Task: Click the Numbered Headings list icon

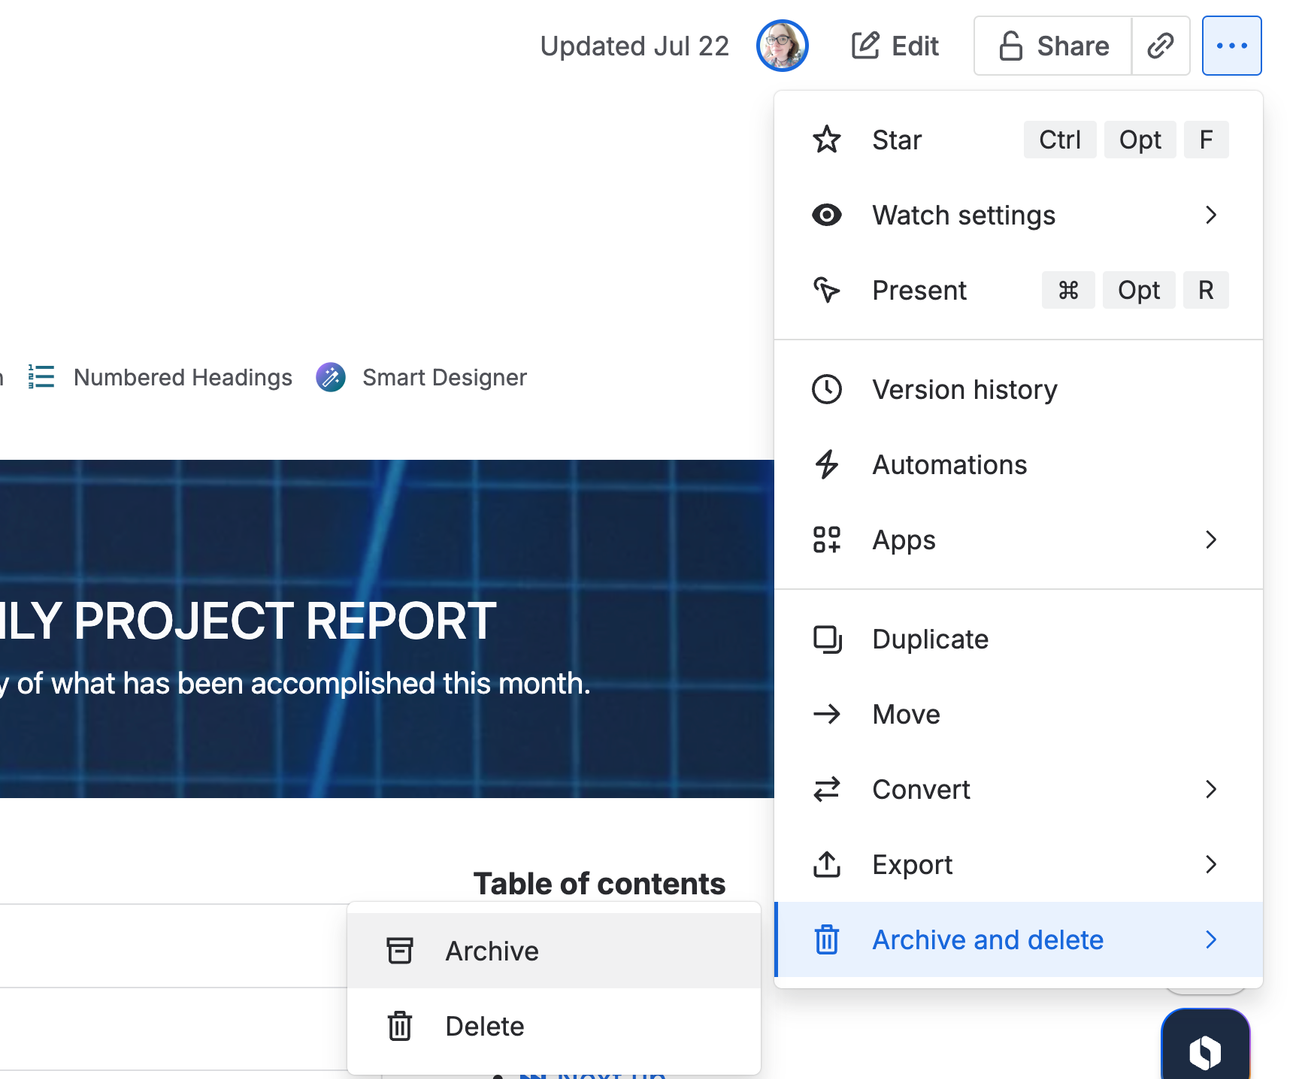Action: pyautogui.click(x=41, y=377)
